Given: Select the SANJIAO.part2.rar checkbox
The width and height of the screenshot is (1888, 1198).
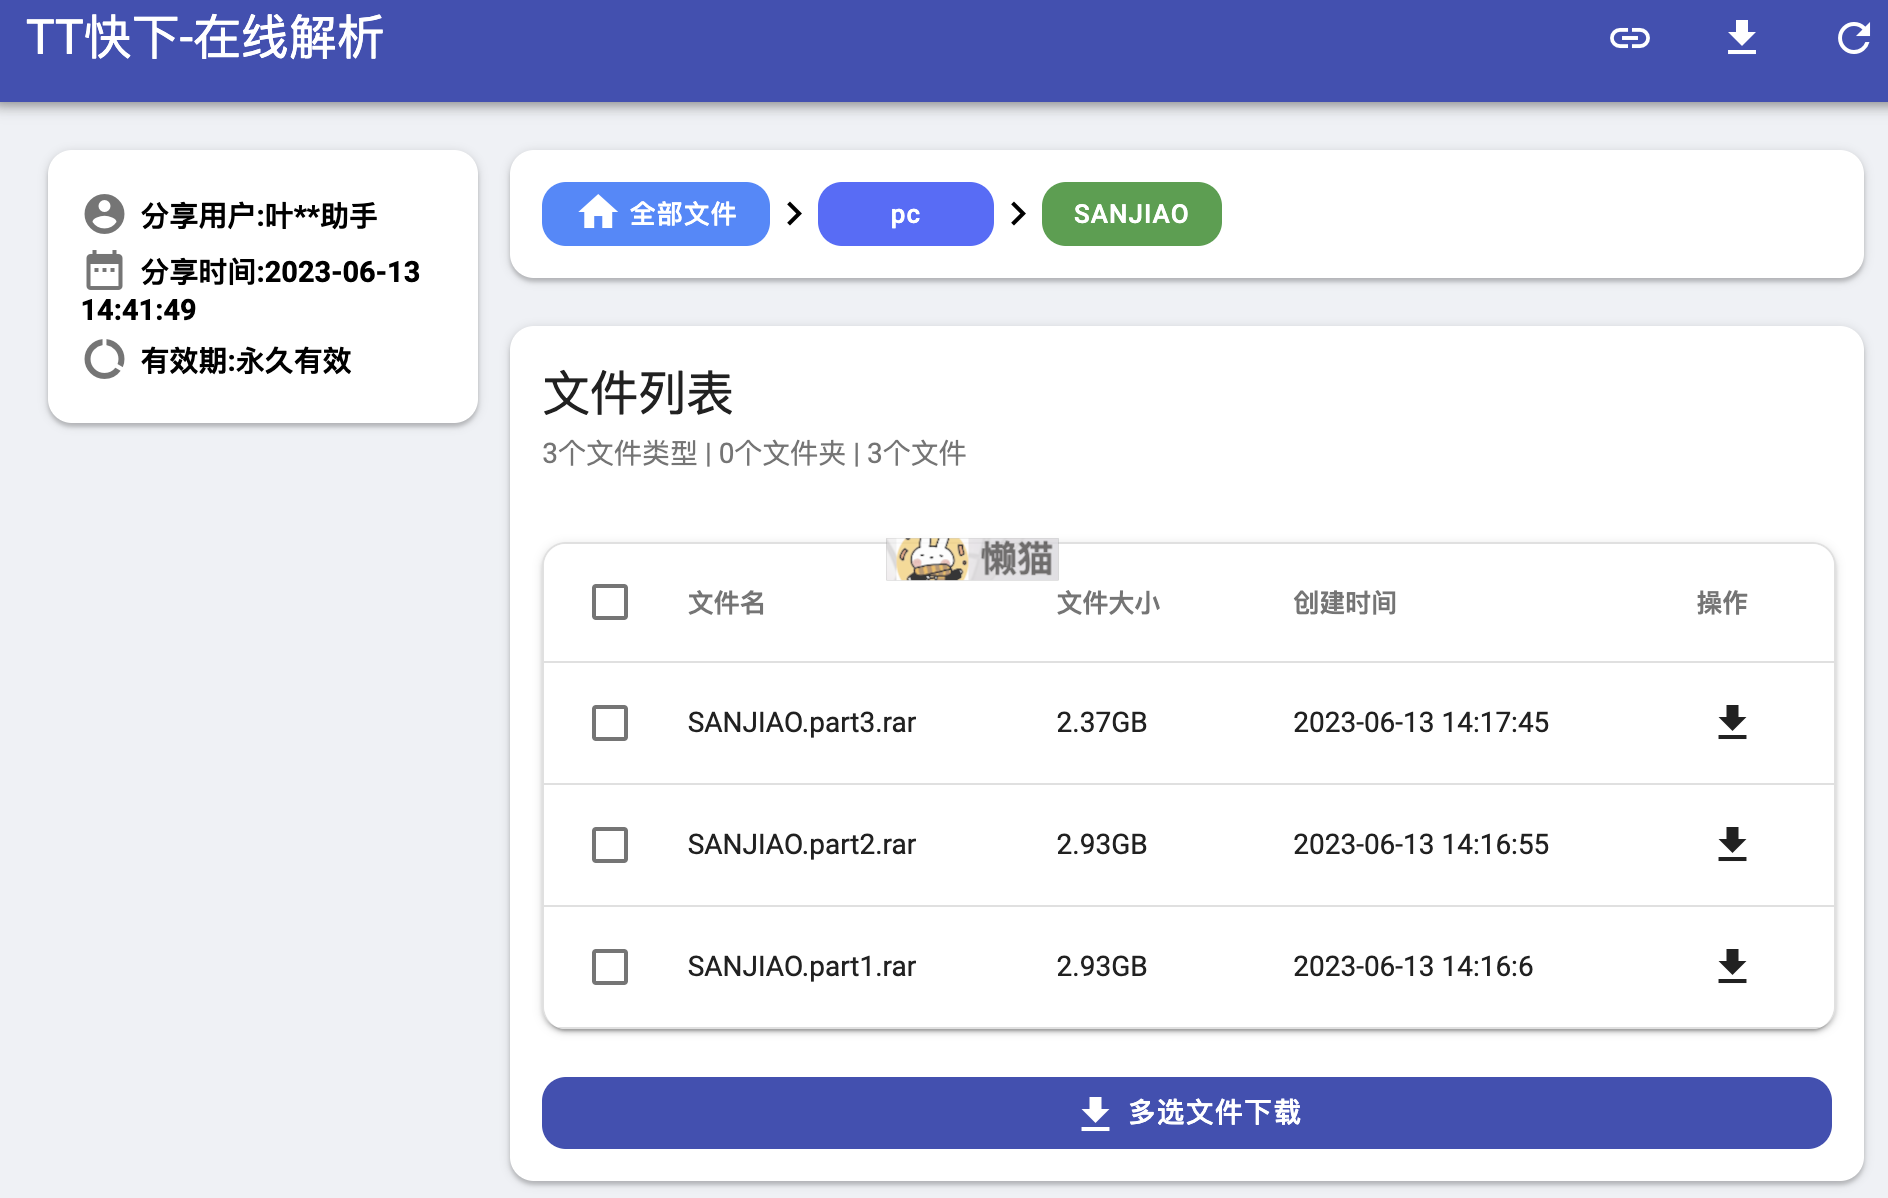Looking at the screenshot, I should pyautogui.click(x=609, y=844).
